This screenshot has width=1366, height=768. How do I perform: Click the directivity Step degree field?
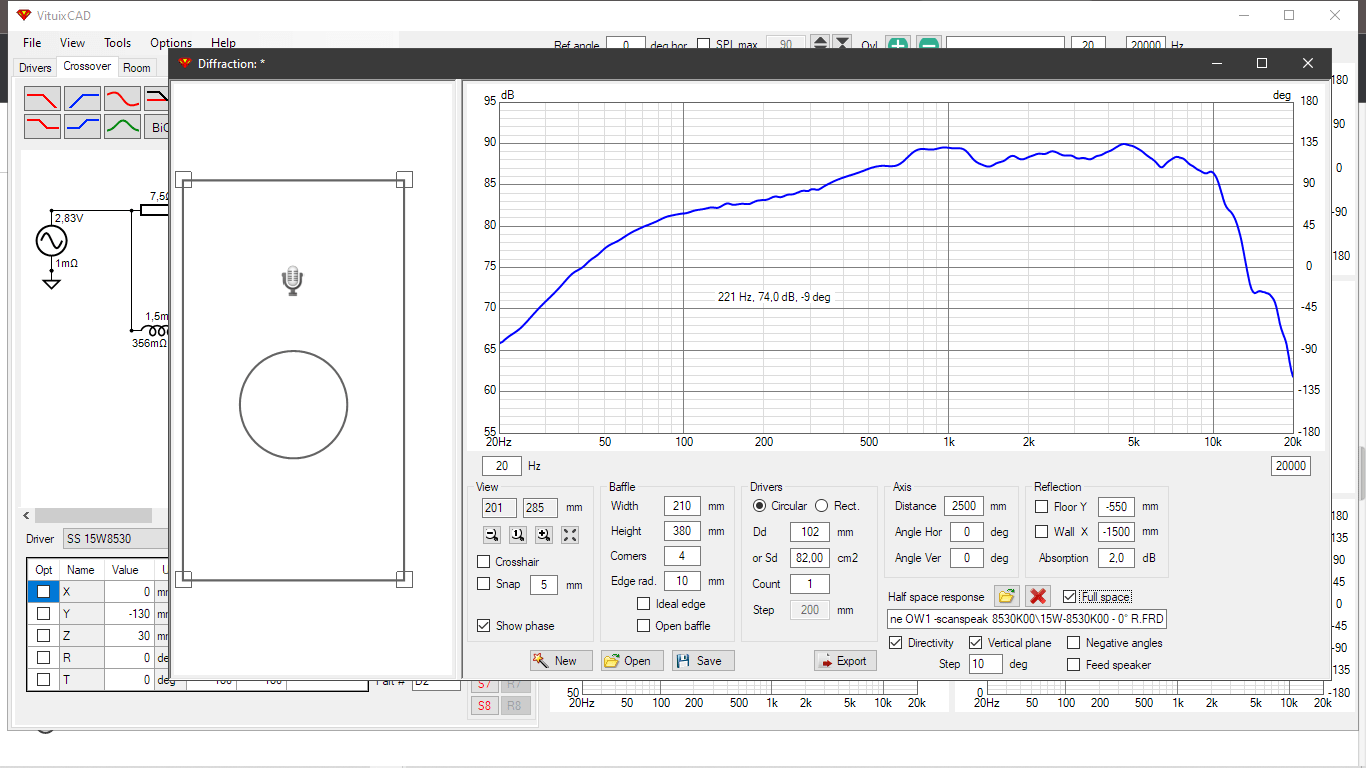tap(985, 664)
